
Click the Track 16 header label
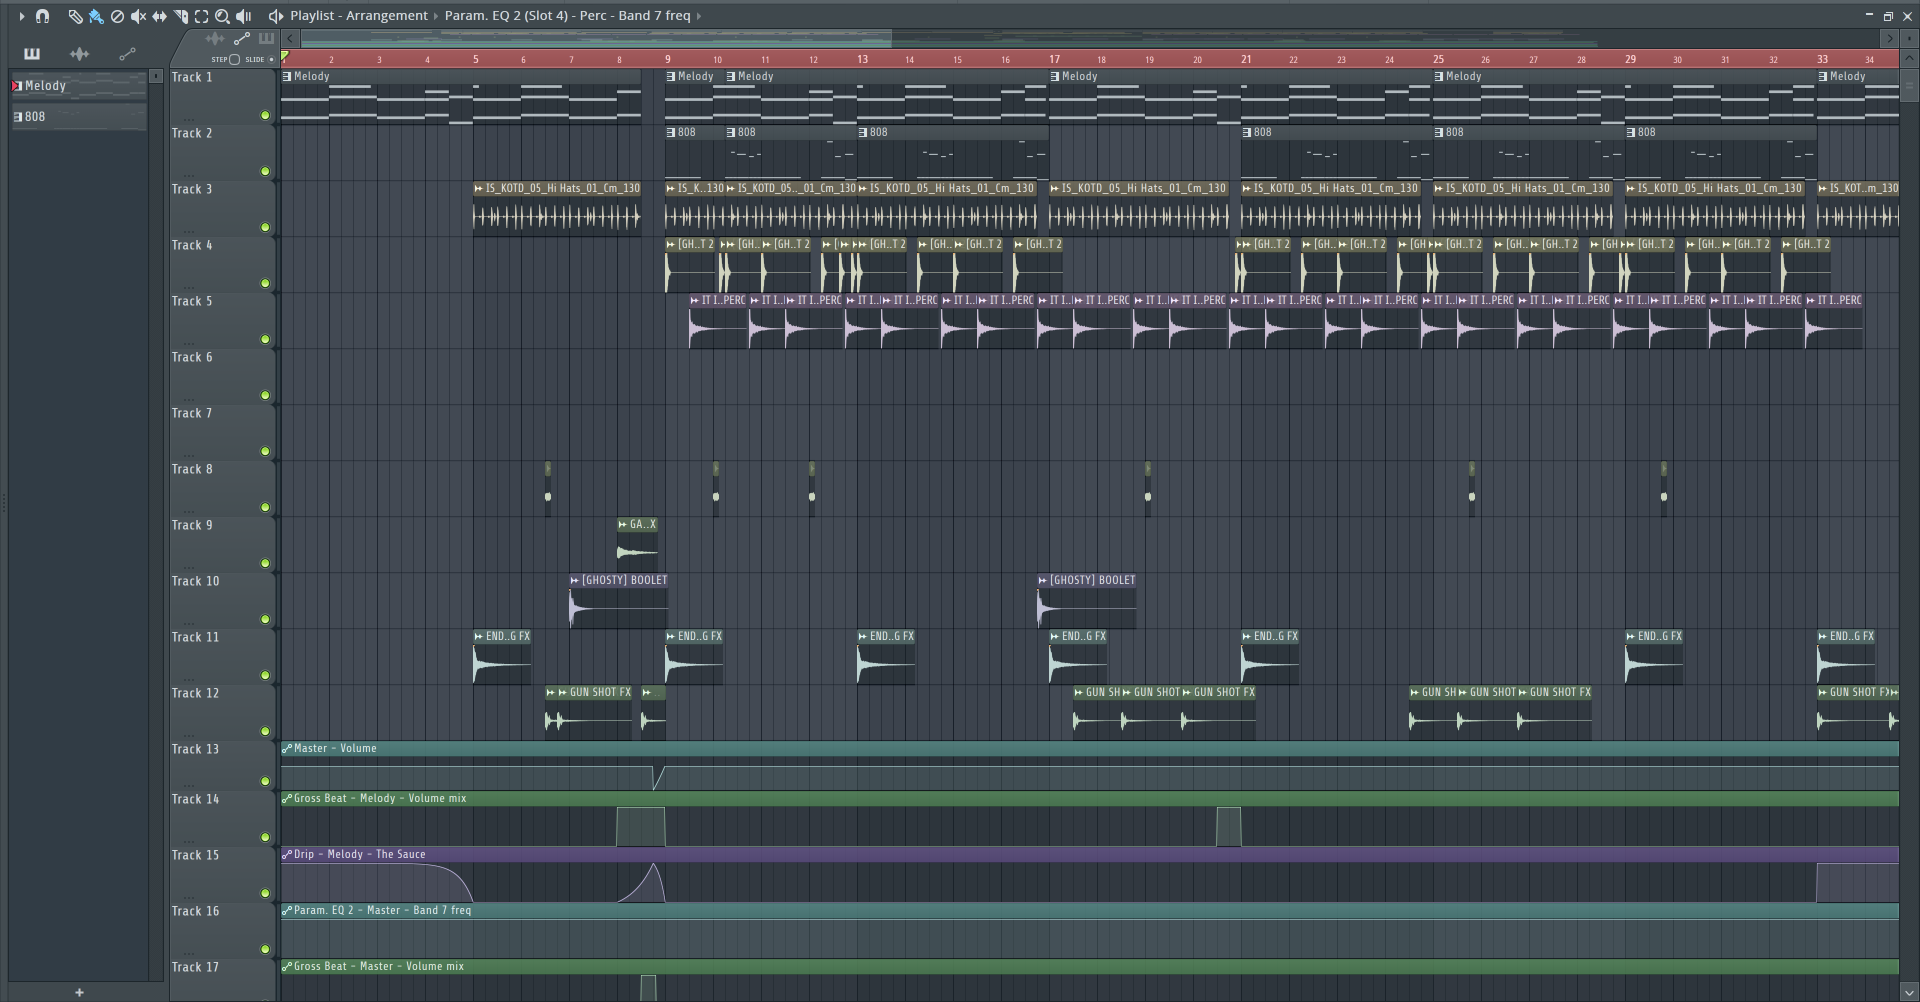tap(195, 911)
